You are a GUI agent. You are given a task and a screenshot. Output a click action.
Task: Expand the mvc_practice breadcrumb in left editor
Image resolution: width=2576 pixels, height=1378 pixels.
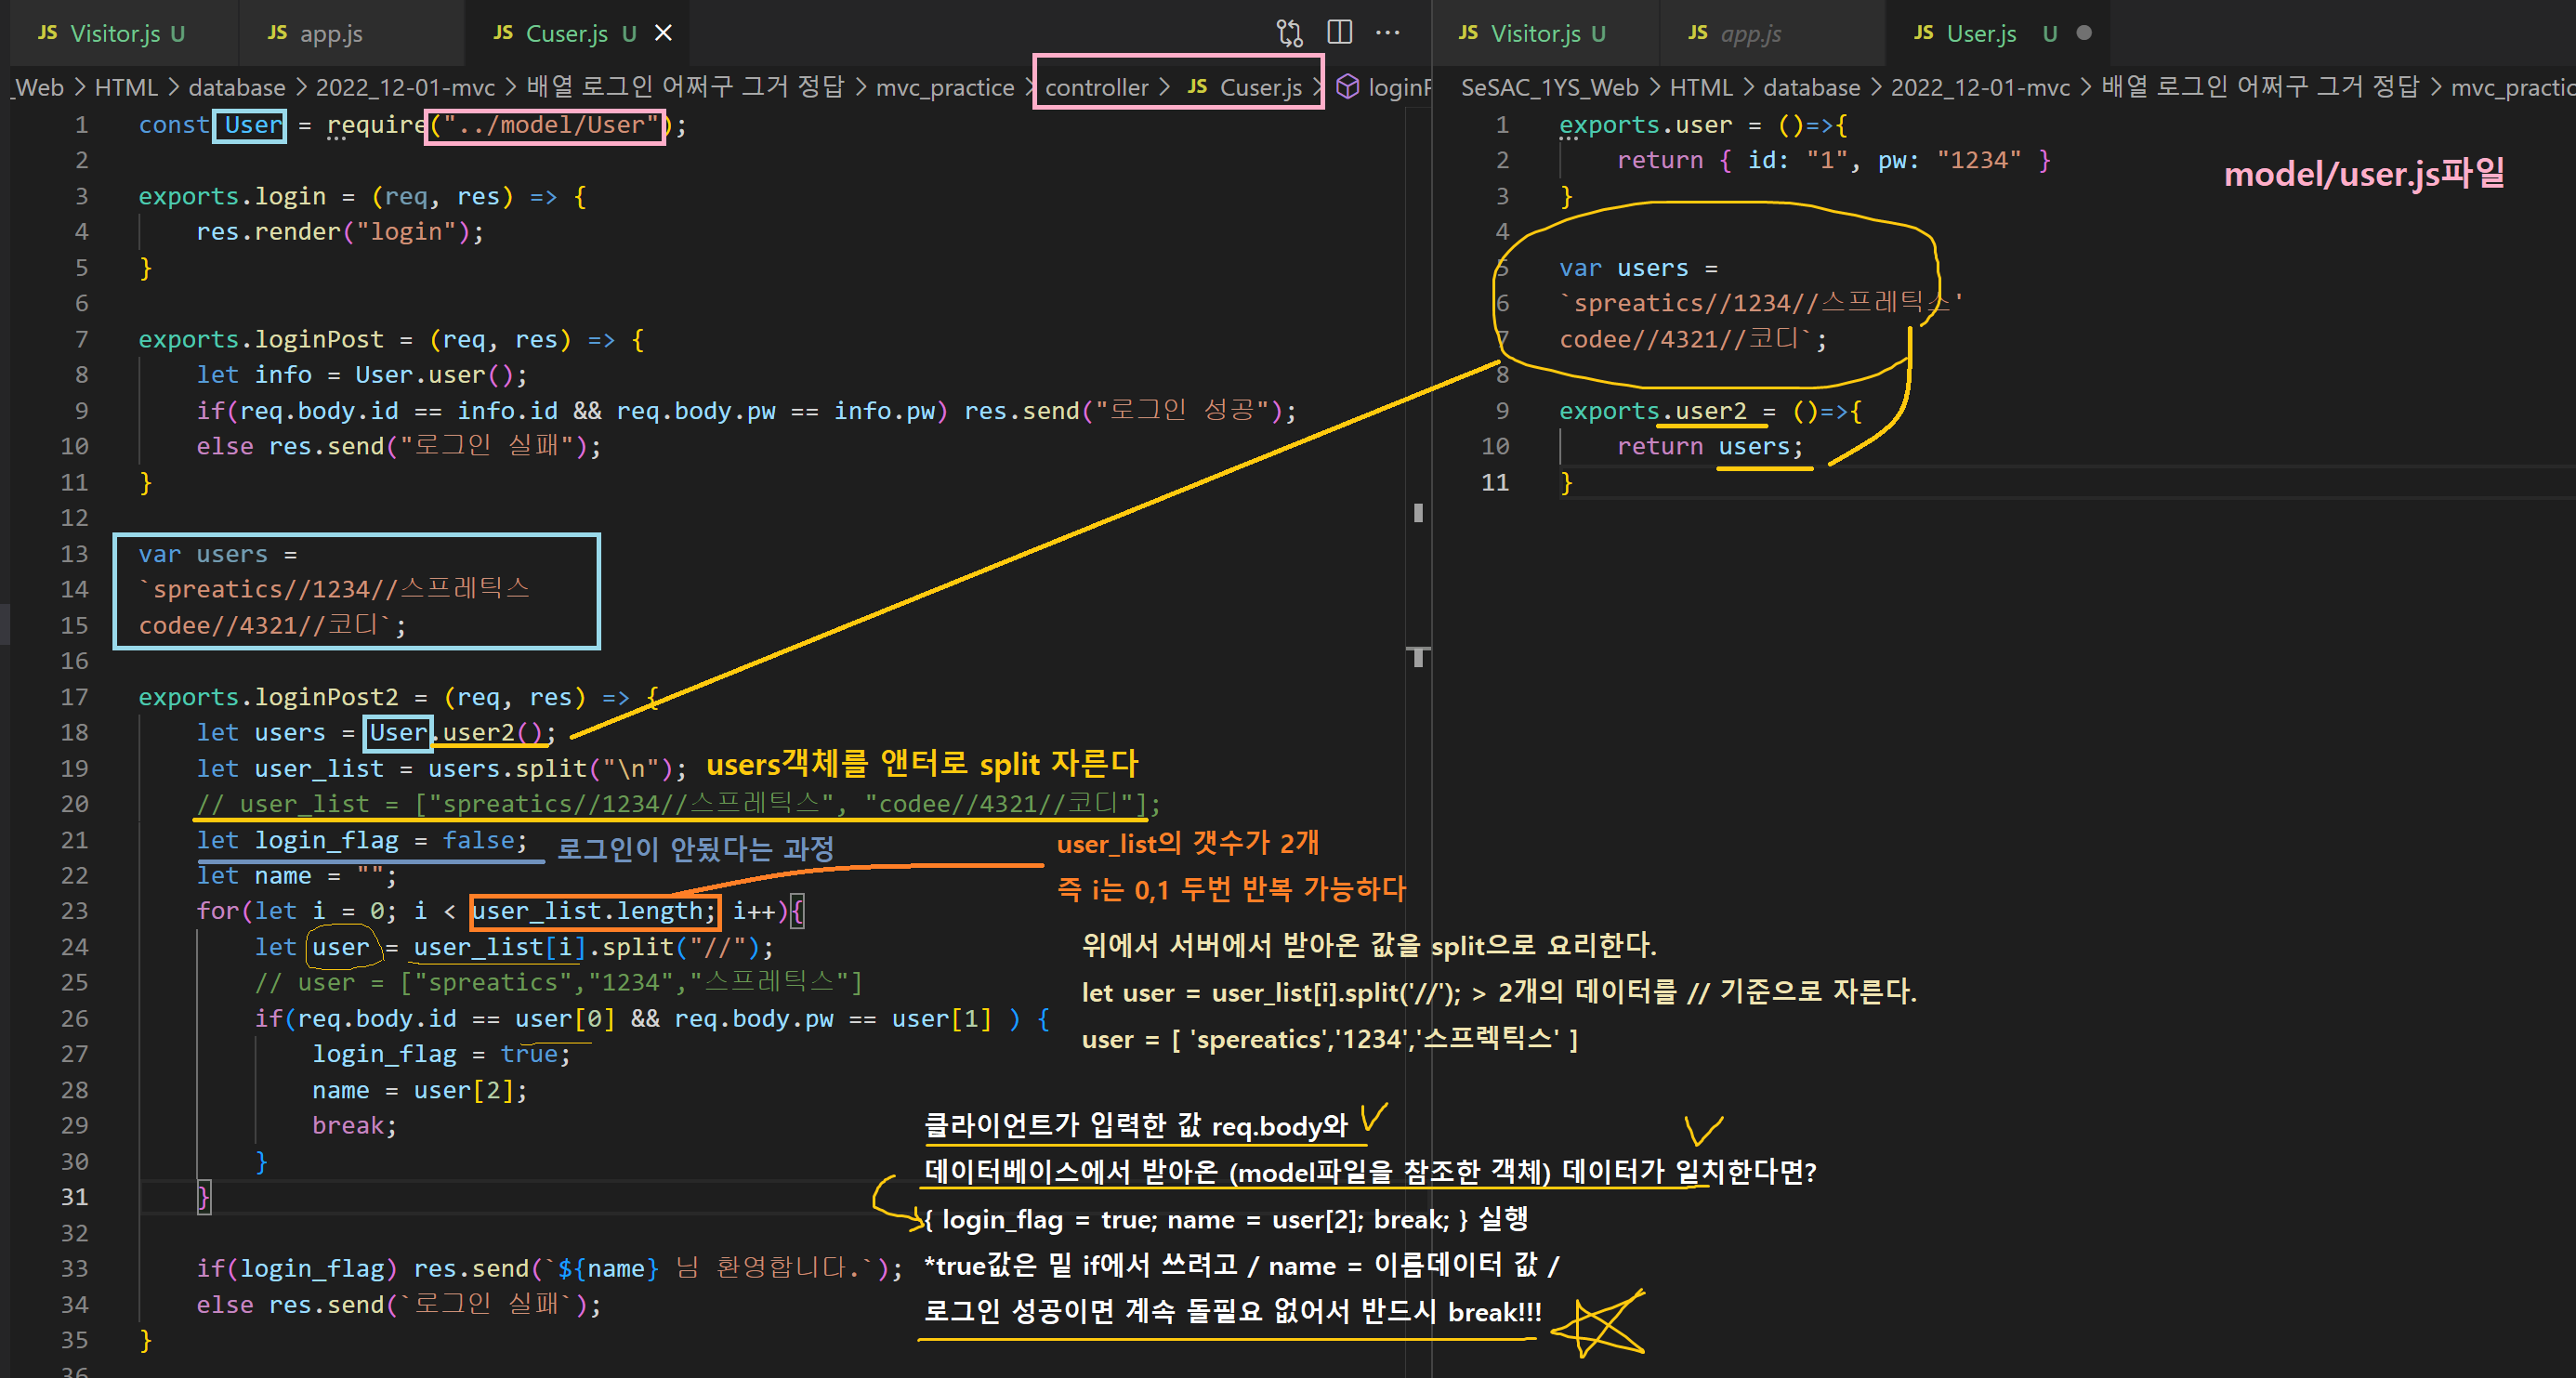pos(944,87)
